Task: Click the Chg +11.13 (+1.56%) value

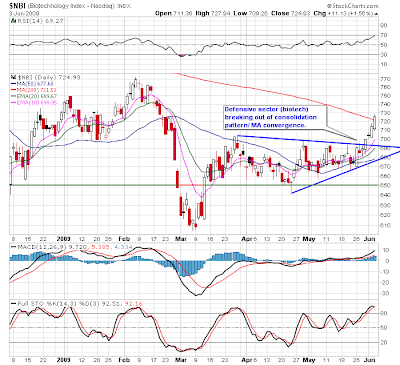Action: tap(343, 13)
